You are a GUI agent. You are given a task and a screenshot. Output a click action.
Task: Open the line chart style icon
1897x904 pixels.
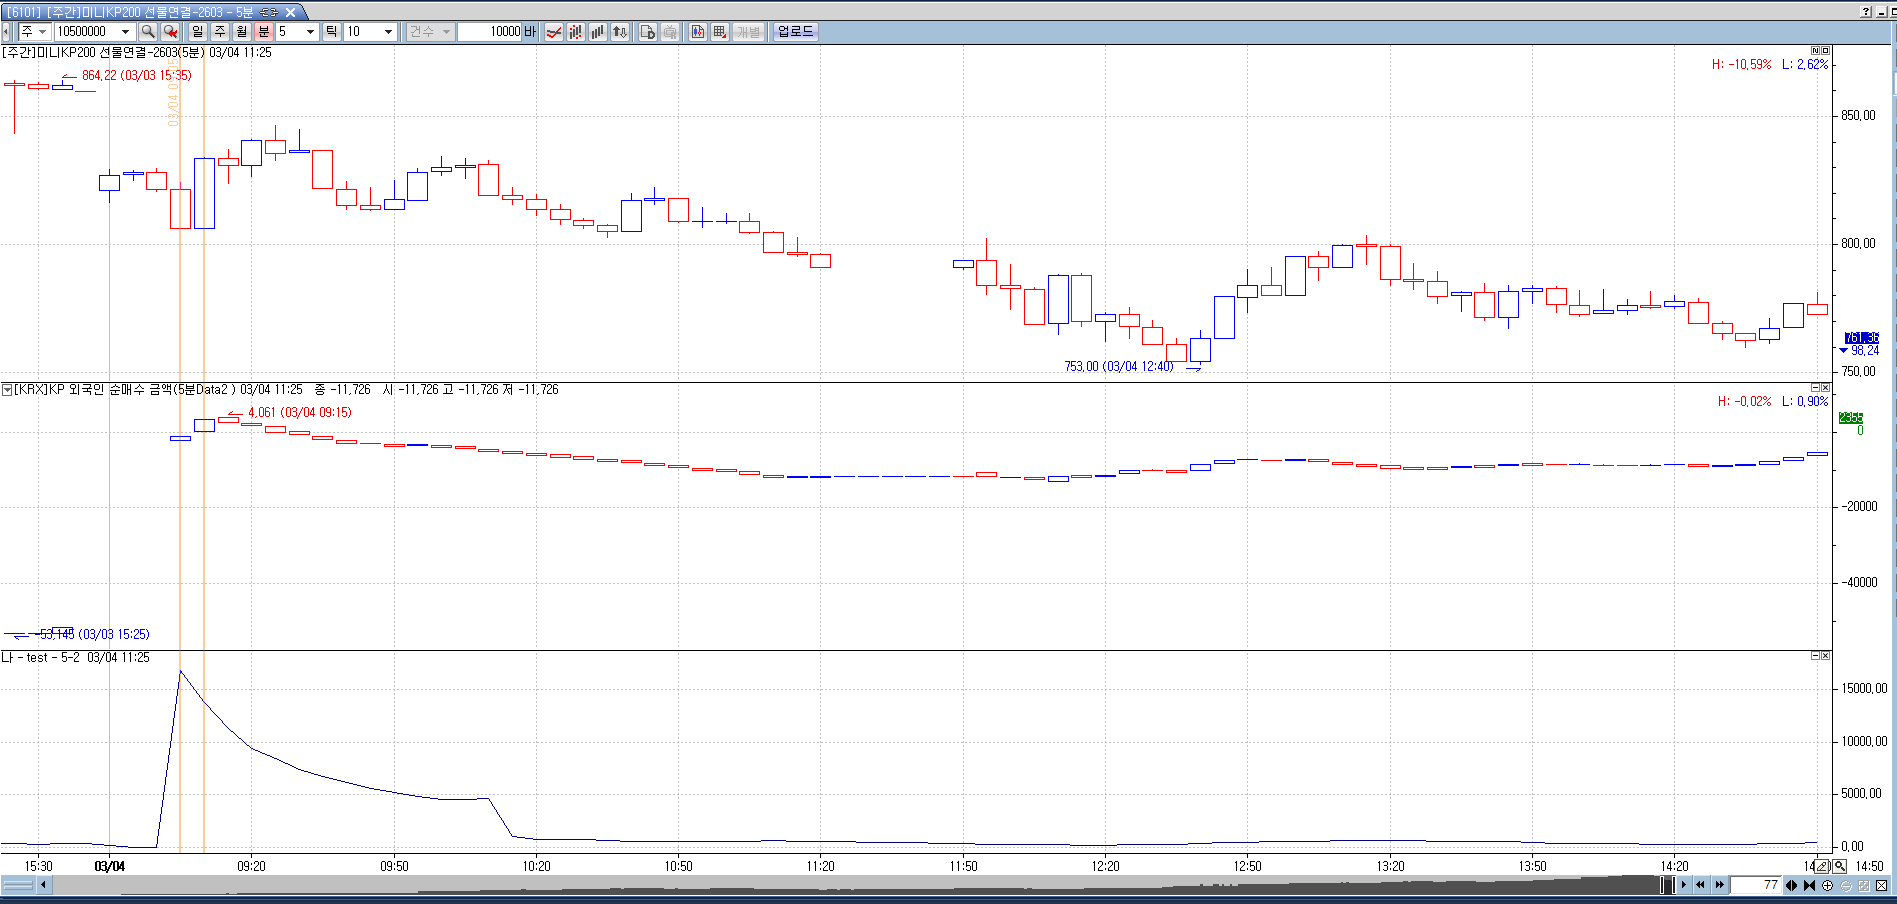[553, 32]
